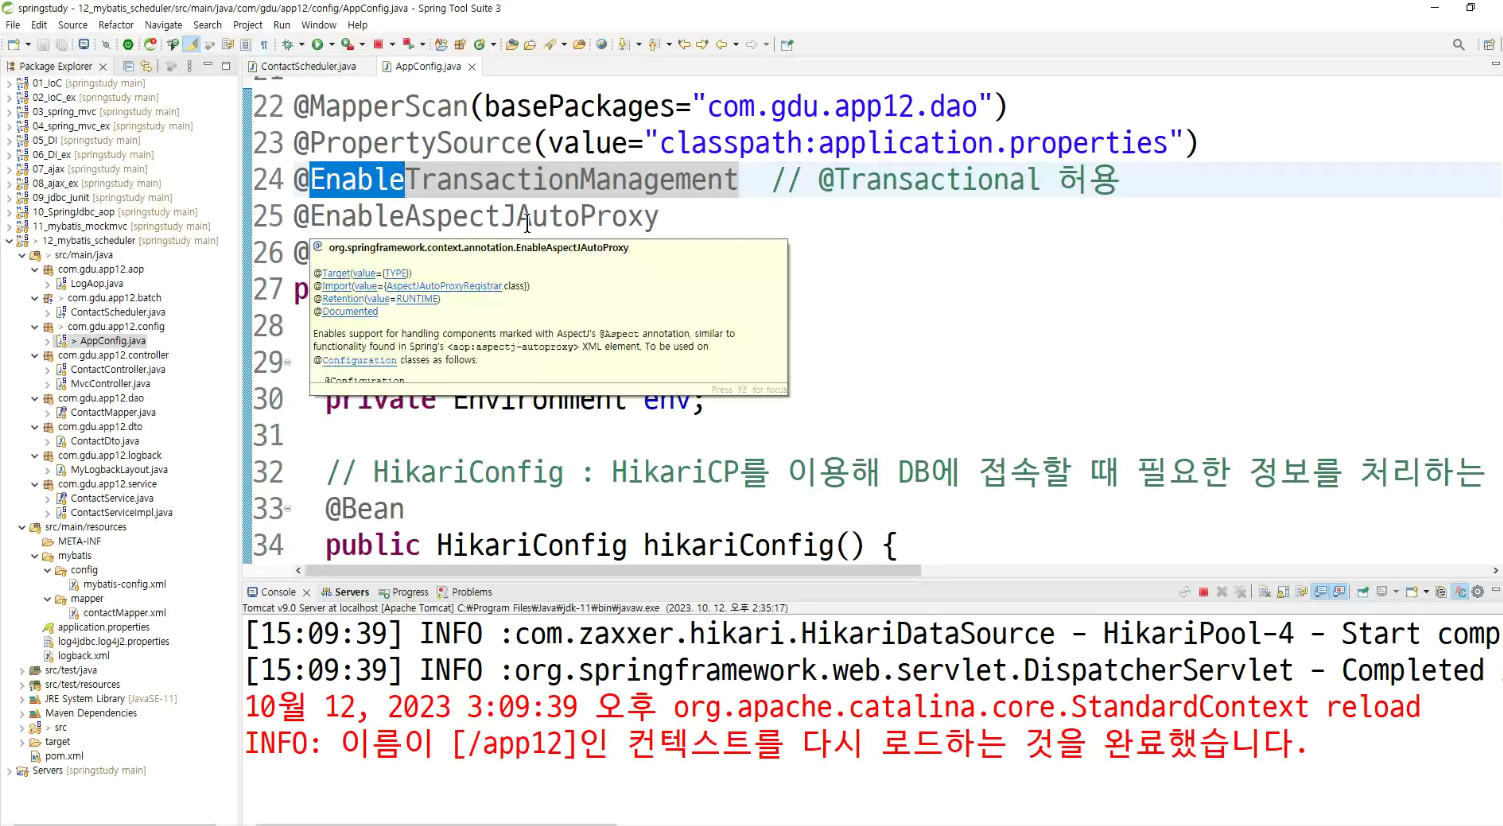1503x826 pixels.
Task: Open the Refactor menu
Action: (116, 25)
